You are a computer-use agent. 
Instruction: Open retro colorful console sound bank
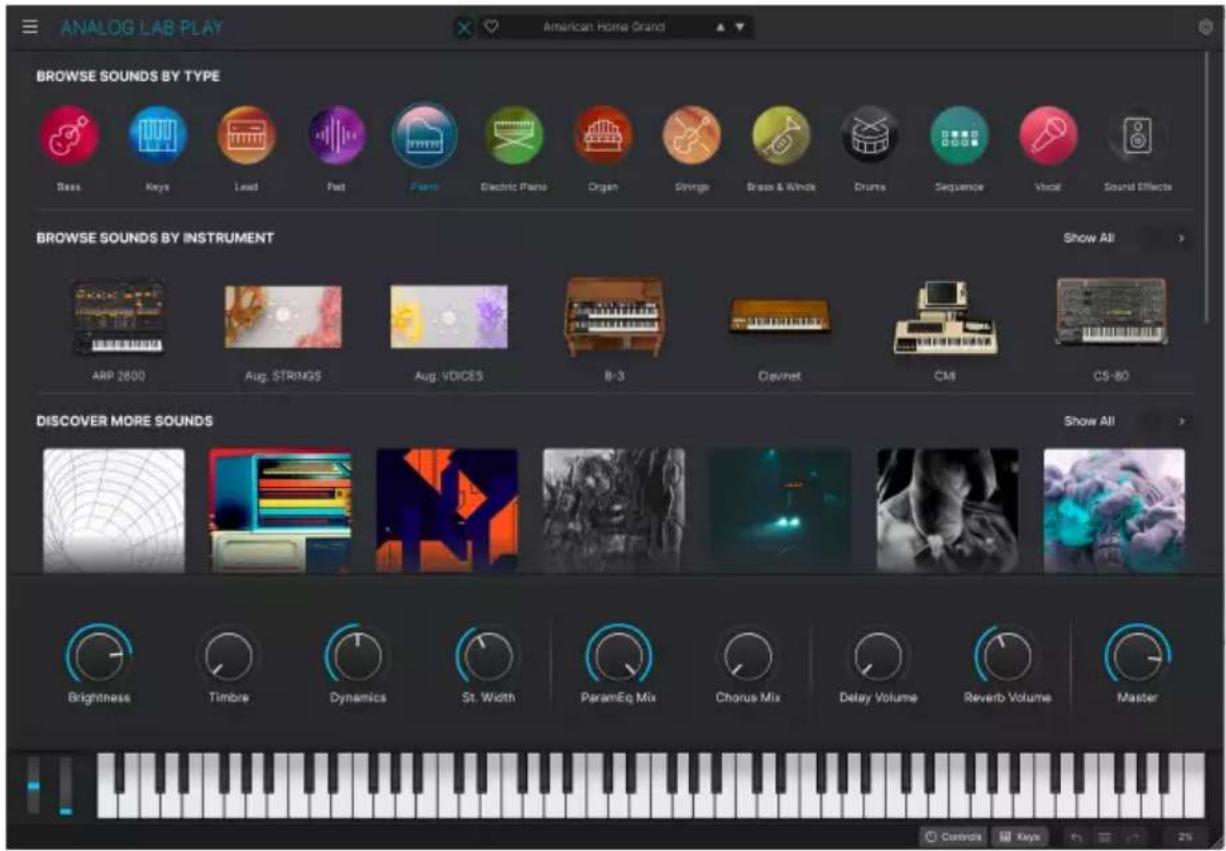280,510
